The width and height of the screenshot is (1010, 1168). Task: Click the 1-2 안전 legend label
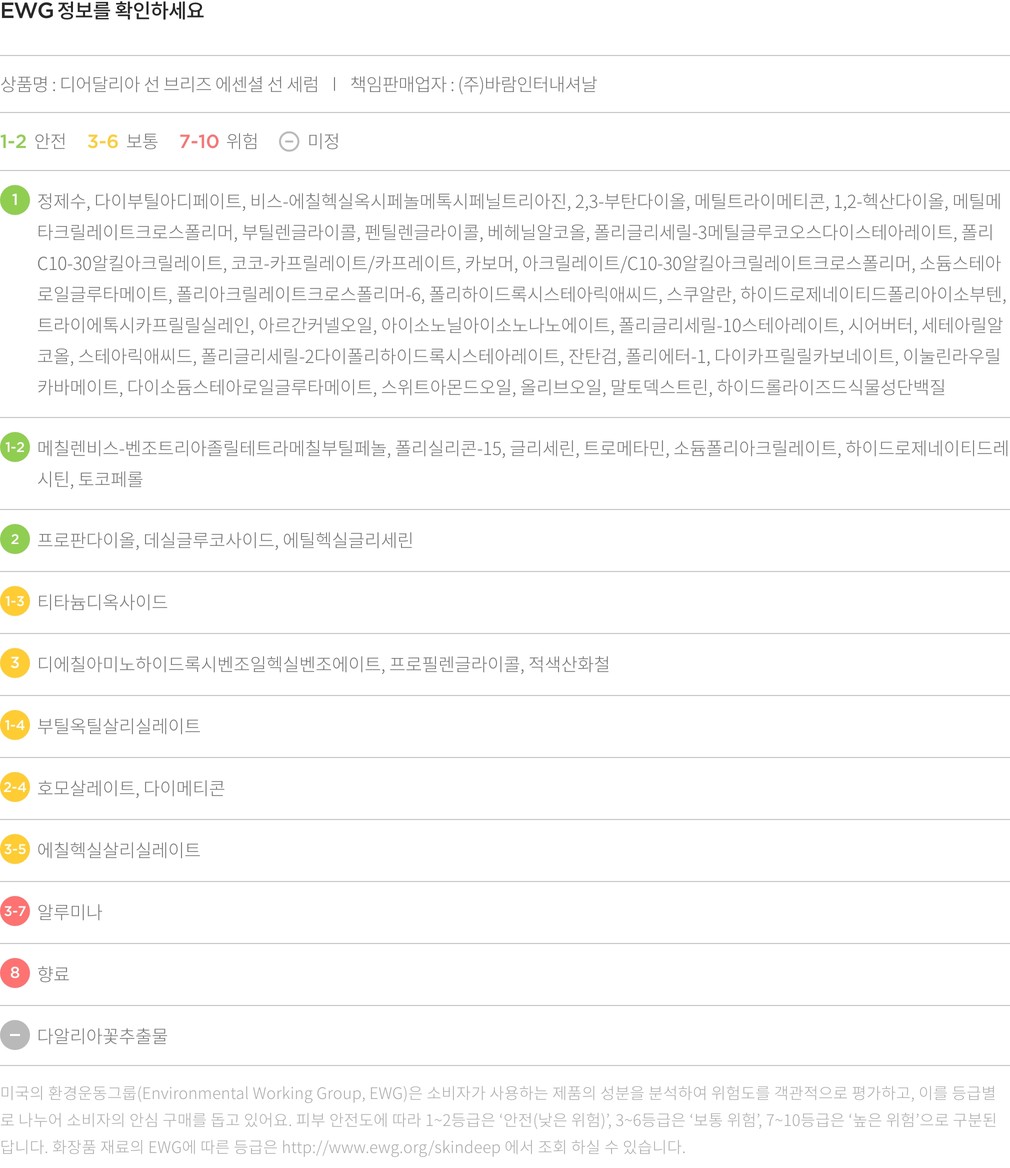(x=33, y=141)
